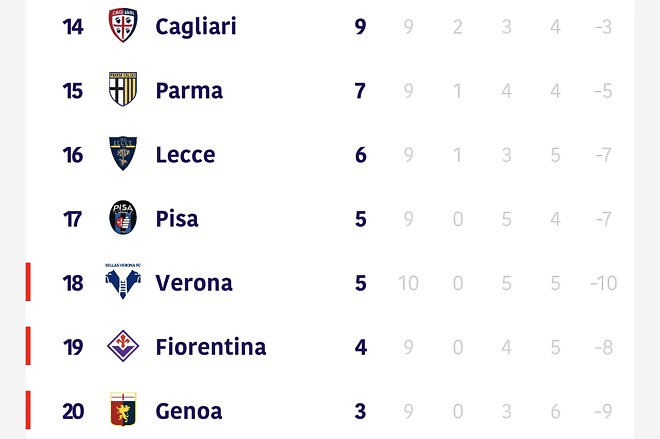
Task: Open the Fiorentina team page
Action: 210,347
